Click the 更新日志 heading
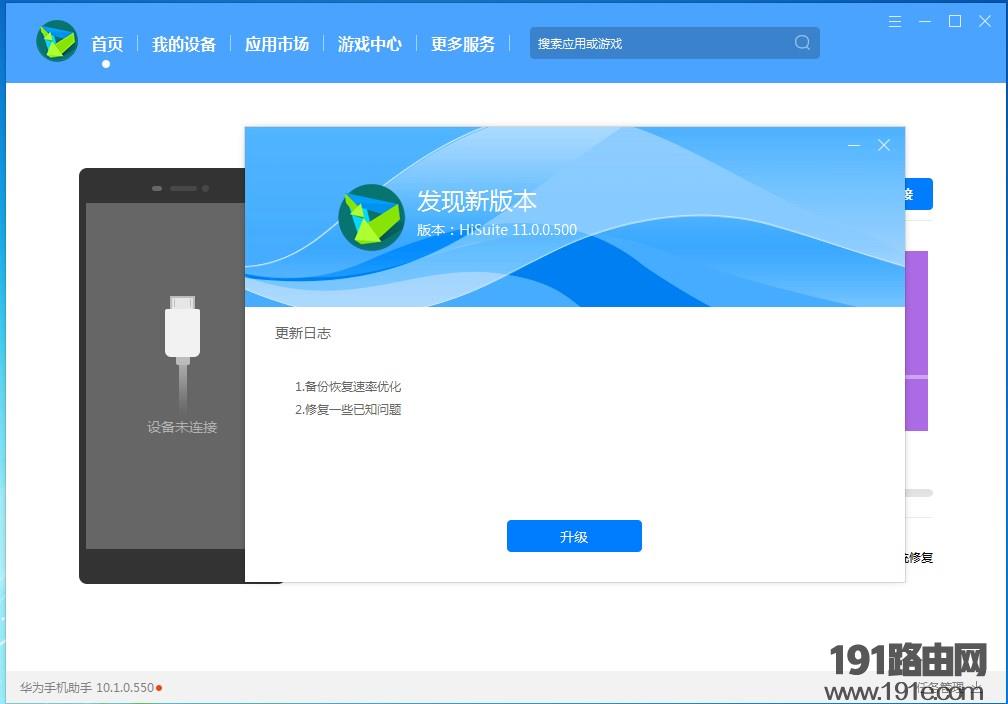This screenshot has height=704, width=1008. (x=303, y=333)
